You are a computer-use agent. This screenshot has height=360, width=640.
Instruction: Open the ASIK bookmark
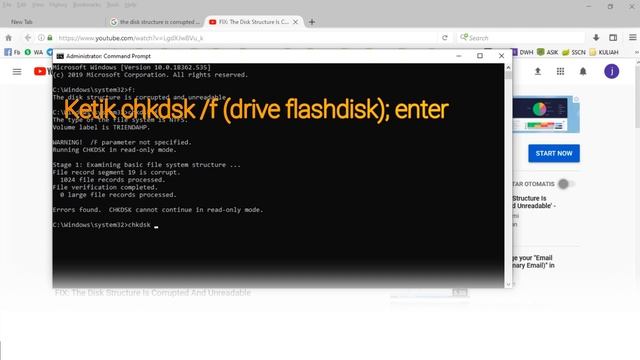click(548, 52)
